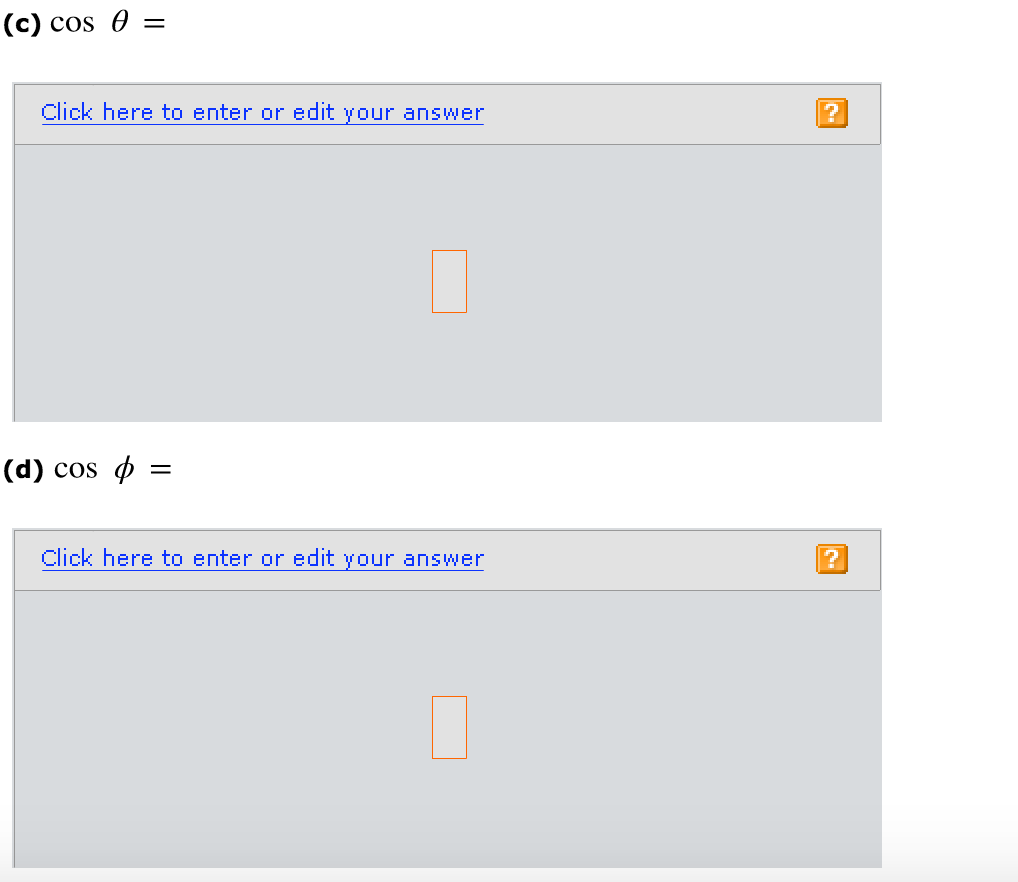Image resolution: width=1018 pixels, height=882 pixels.
Task: Click the word 'cos' in part (d)
Action: point(75,470)
